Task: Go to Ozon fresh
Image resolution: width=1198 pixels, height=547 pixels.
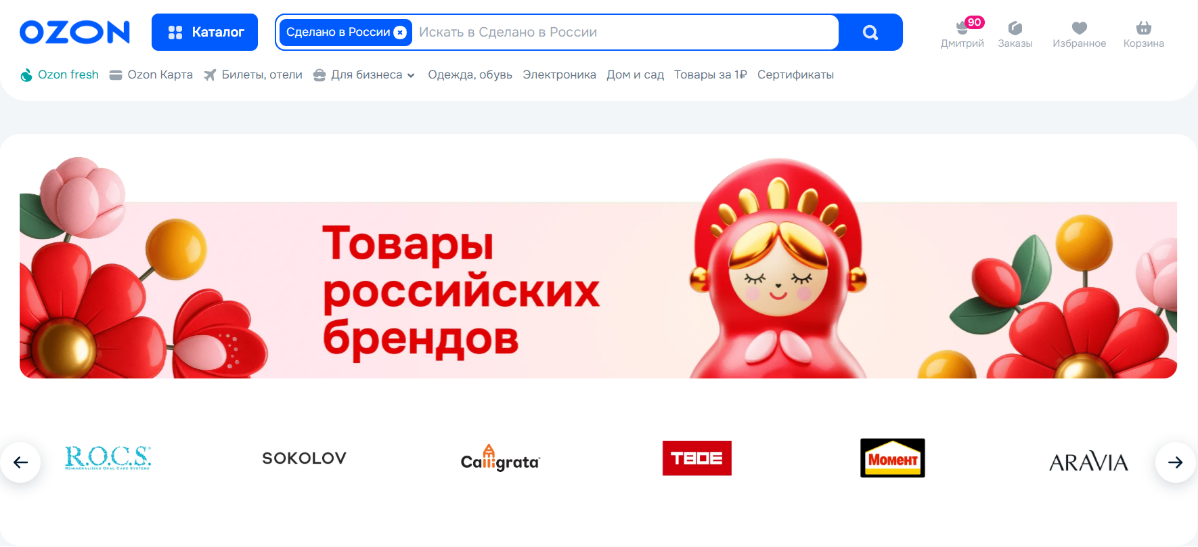Action: [60, 75]
